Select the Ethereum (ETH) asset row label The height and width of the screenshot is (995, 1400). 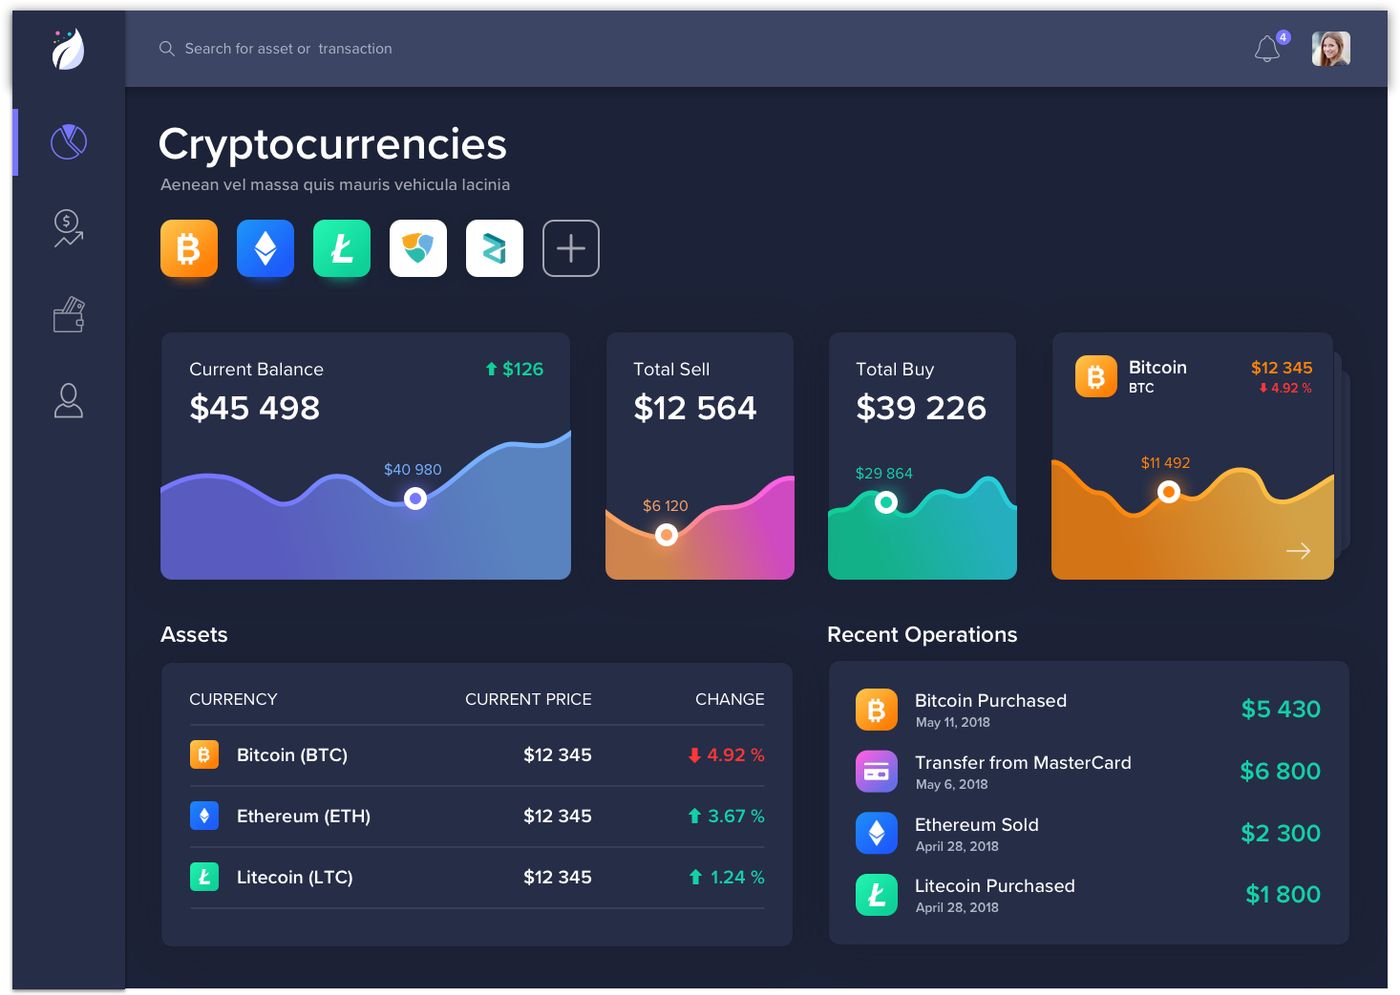pos(303,816)
